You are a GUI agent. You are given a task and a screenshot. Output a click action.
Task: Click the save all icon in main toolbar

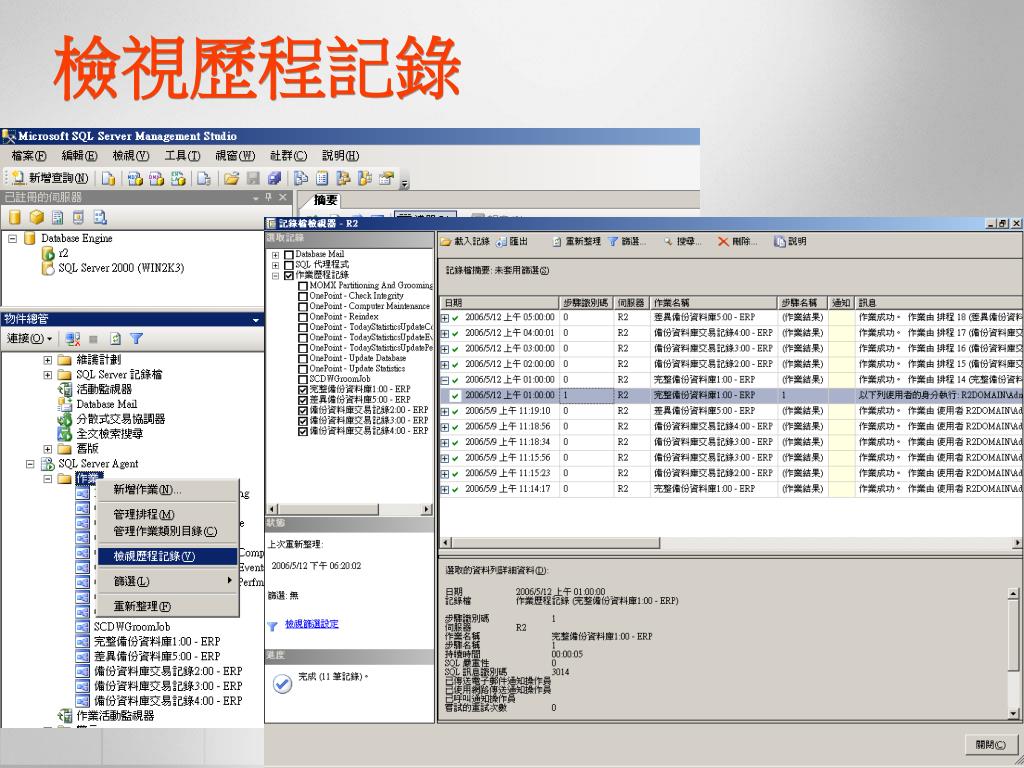[x=274, y=178]
